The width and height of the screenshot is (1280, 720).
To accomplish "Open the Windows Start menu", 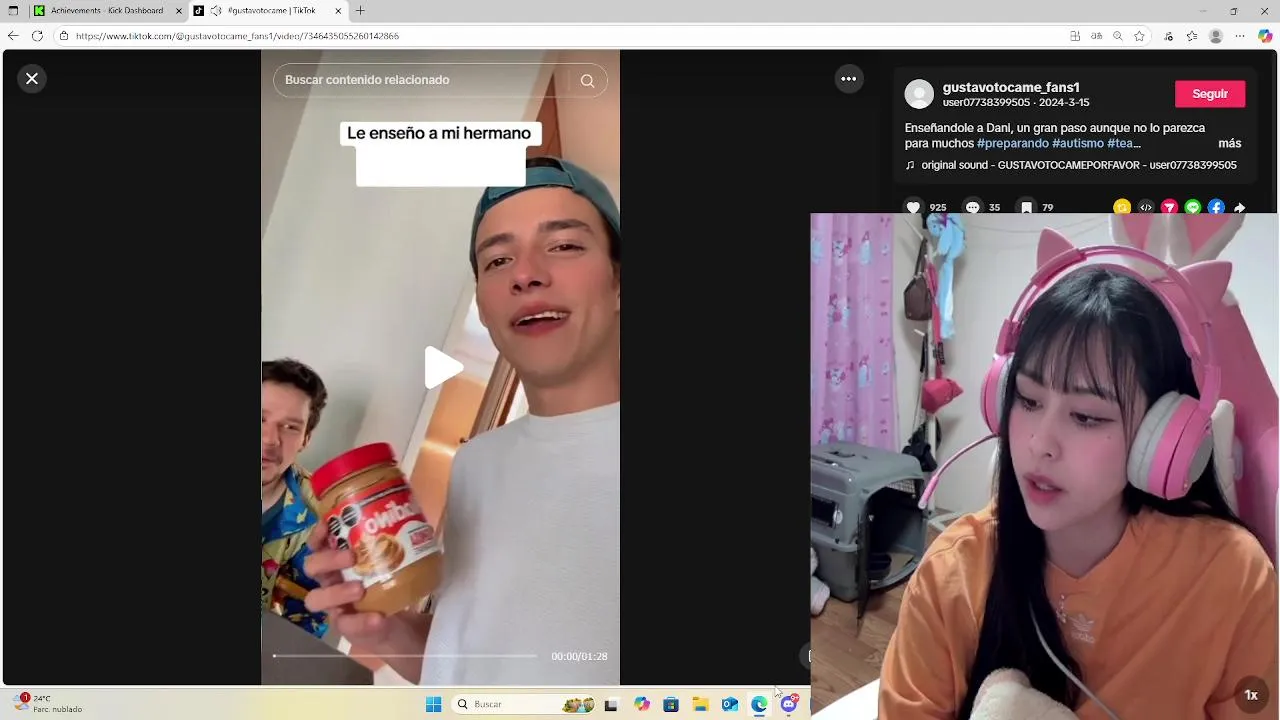I will point(433,705).
